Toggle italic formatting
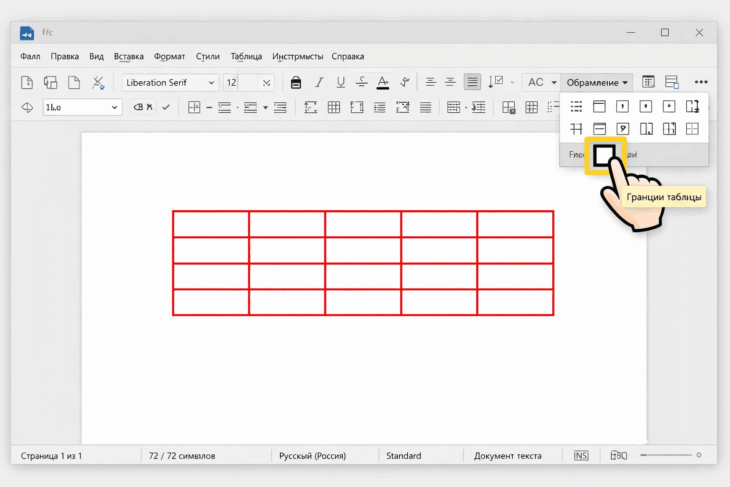The height and width of the screenshot is (487, 730). click(319, 82)
